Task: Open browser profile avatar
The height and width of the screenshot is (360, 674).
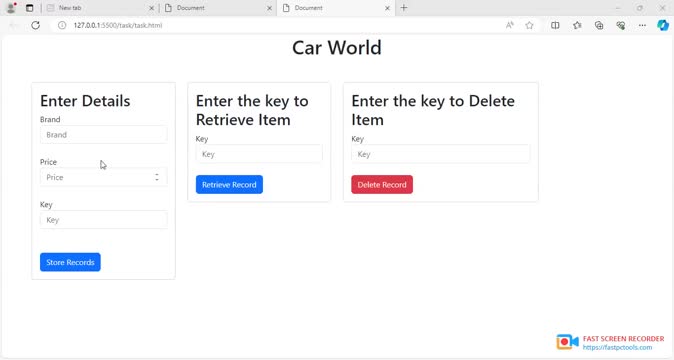Action: (11, 7)
